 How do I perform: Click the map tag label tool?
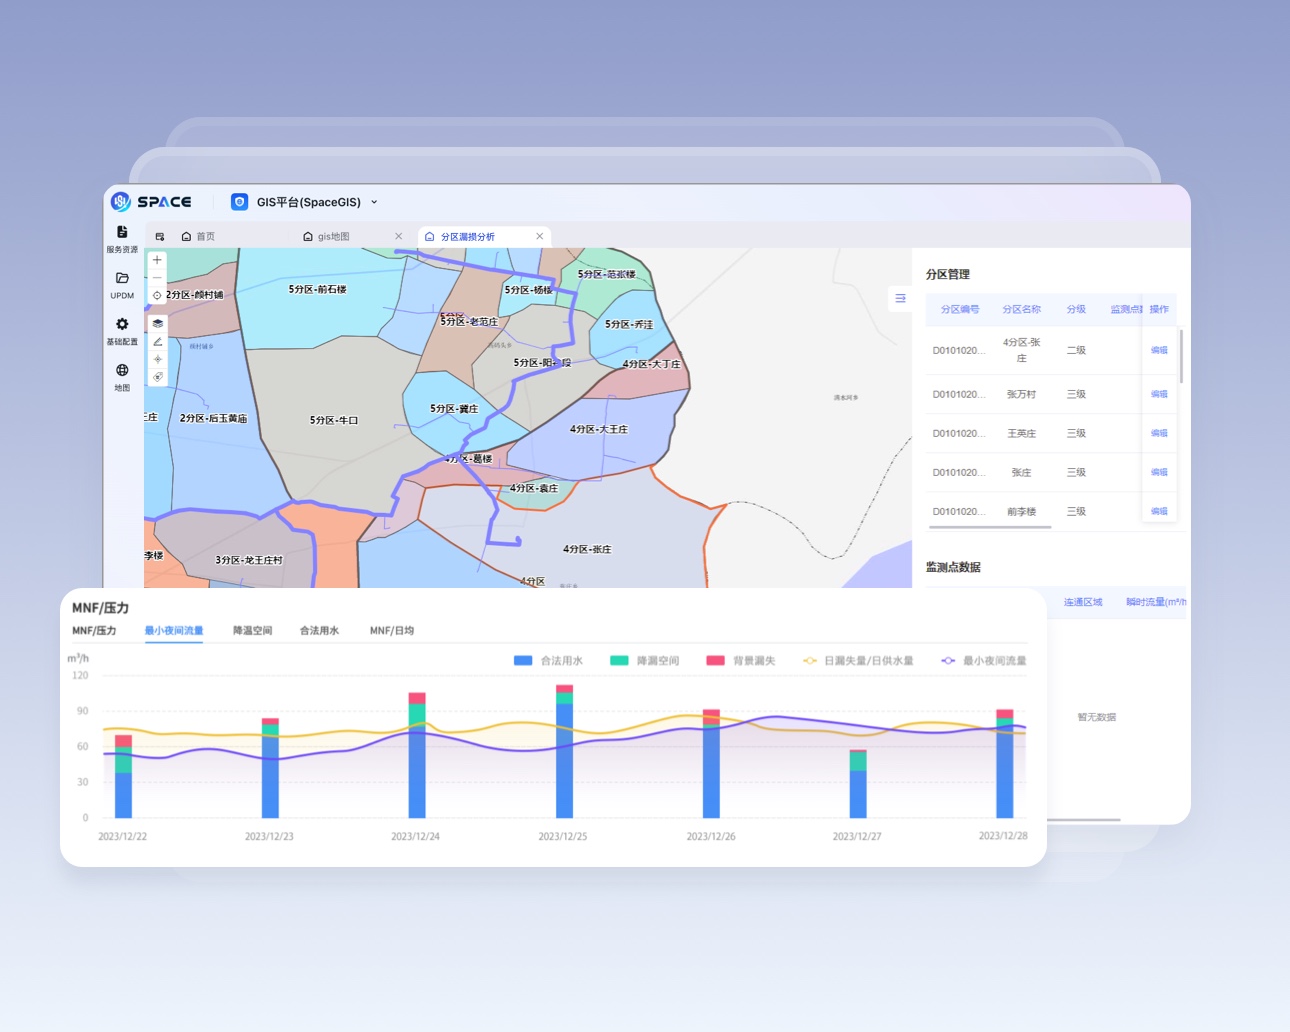157,377
